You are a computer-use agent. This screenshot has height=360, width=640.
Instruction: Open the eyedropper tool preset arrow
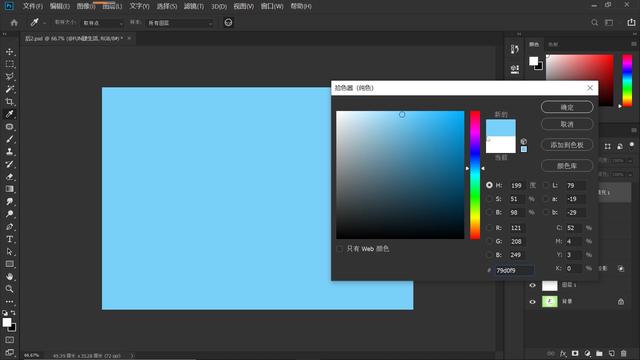click(44, 23)
